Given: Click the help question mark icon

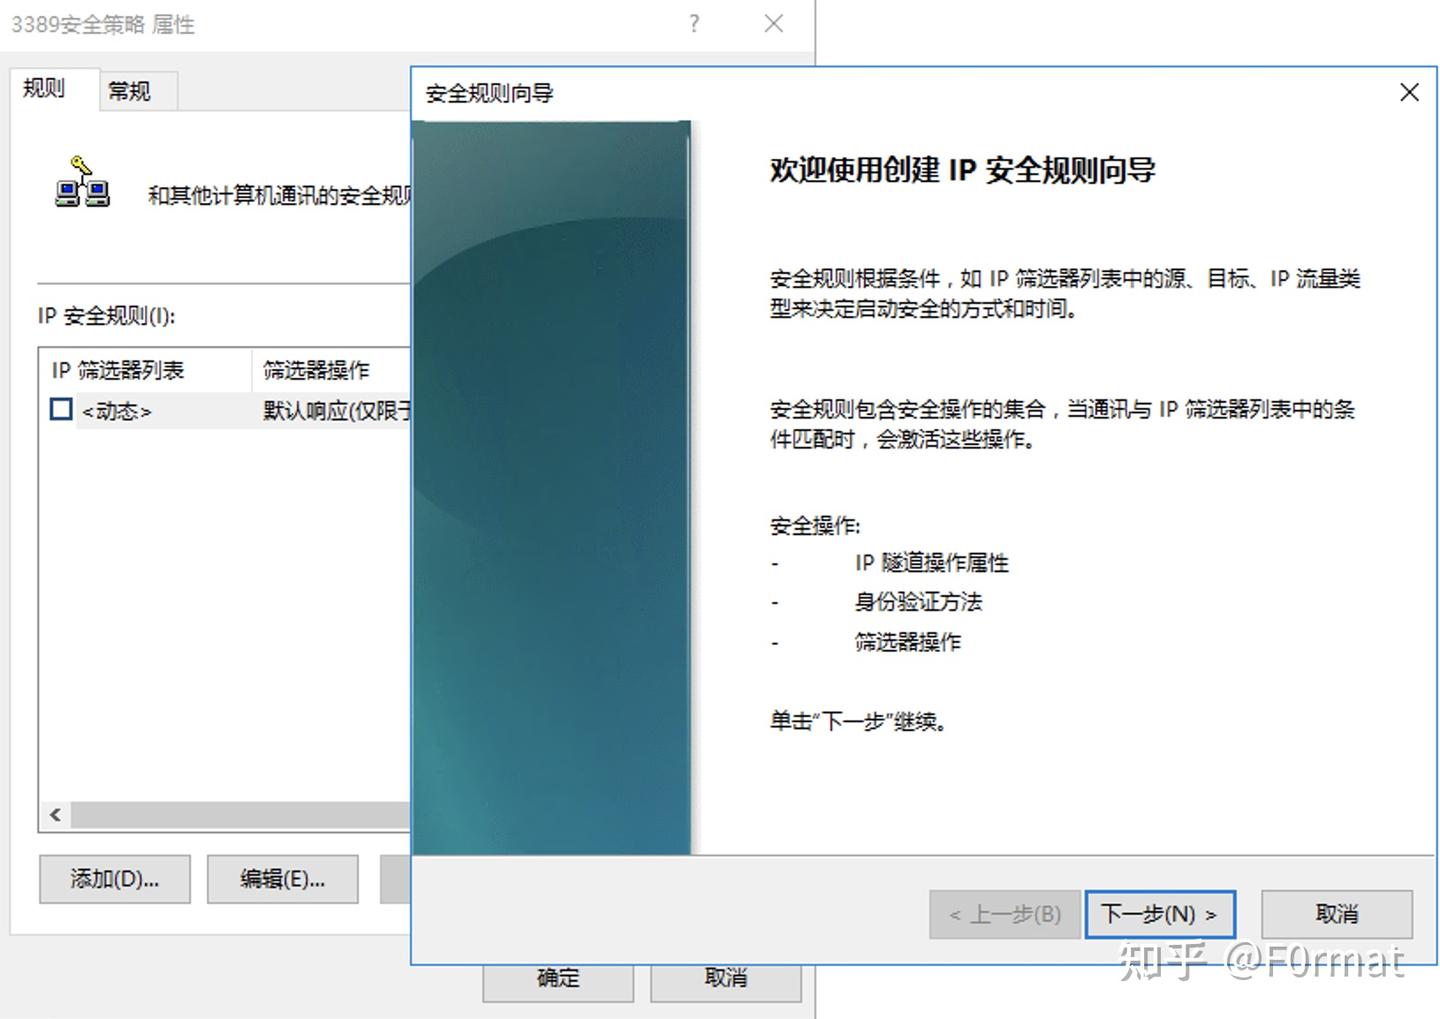Looking at the screenshot, I should coord(694,24).
